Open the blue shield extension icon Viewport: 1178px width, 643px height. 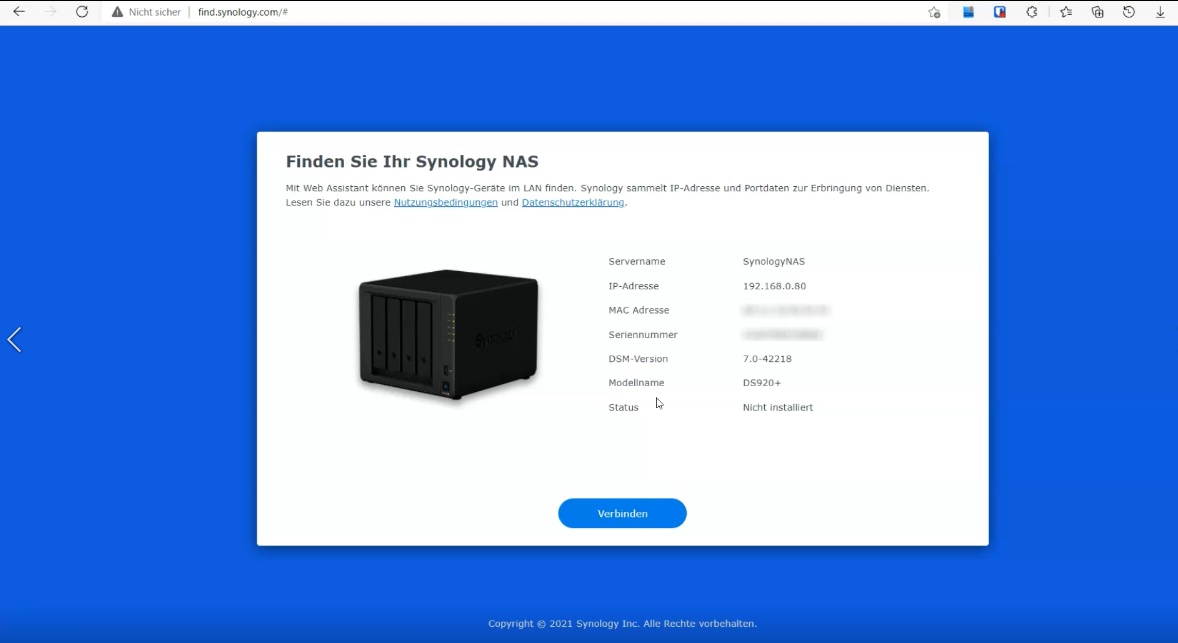point(1000,12)
